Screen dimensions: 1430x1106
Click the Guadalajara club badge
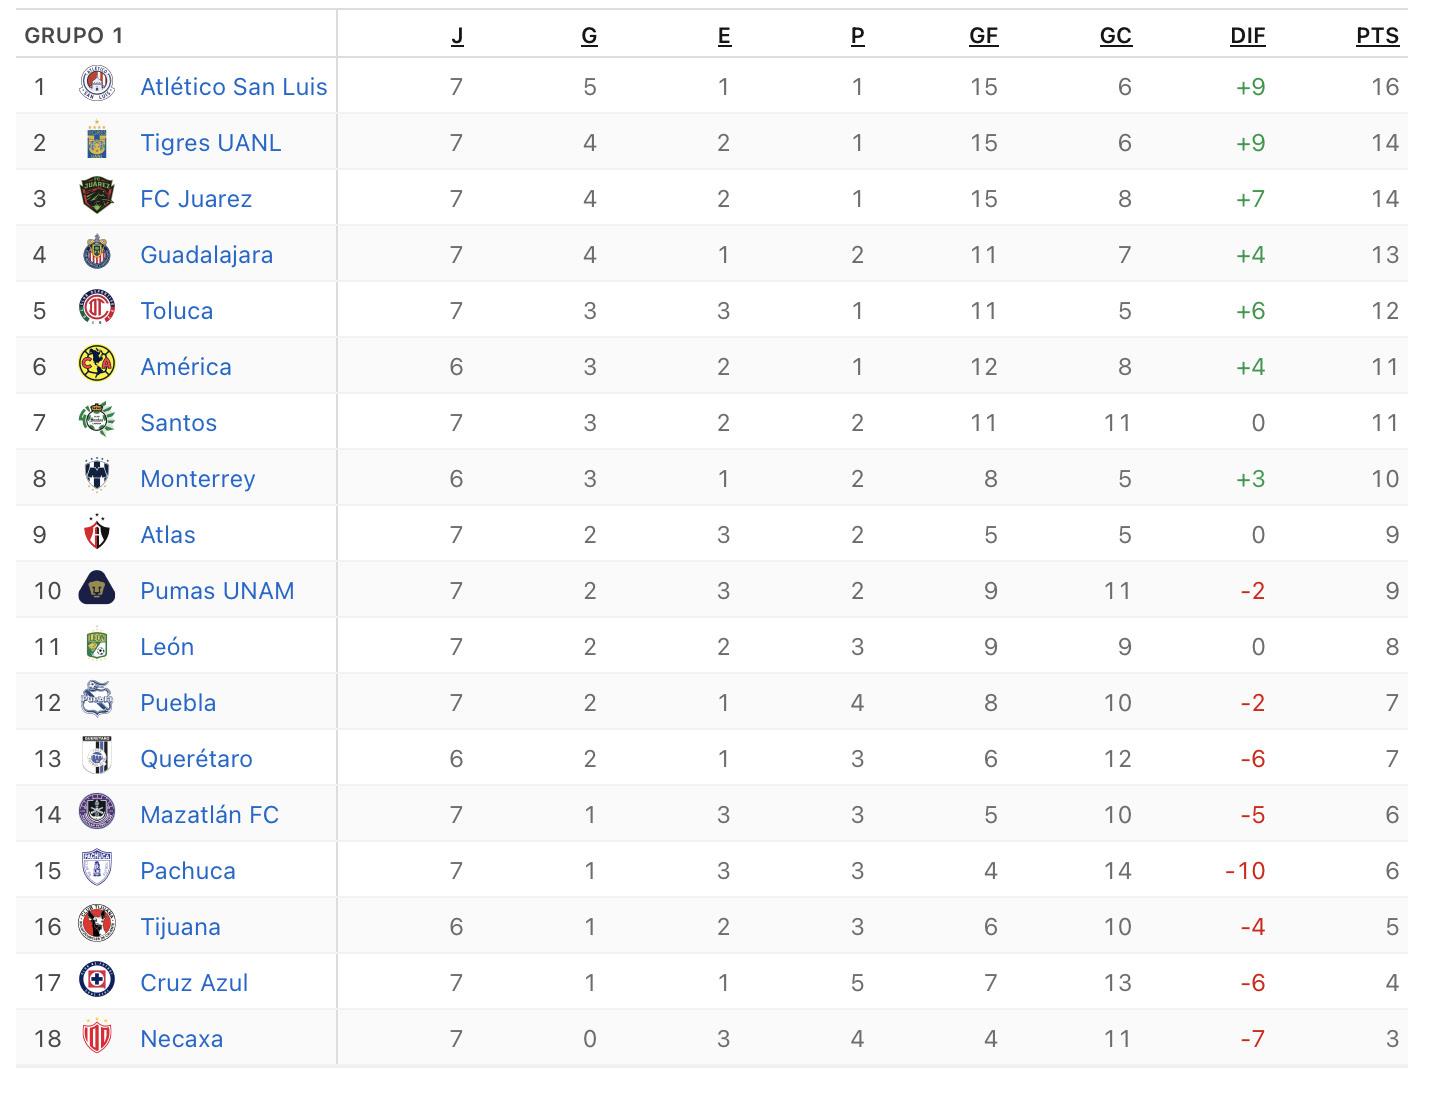click(97, 254)
